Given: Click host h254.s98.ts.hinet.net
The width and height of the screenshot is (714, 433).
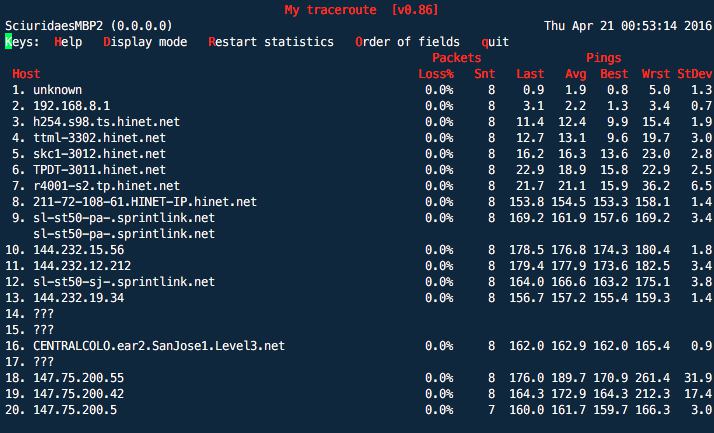Looking at the screenshot, I should [x=107, y=122].
